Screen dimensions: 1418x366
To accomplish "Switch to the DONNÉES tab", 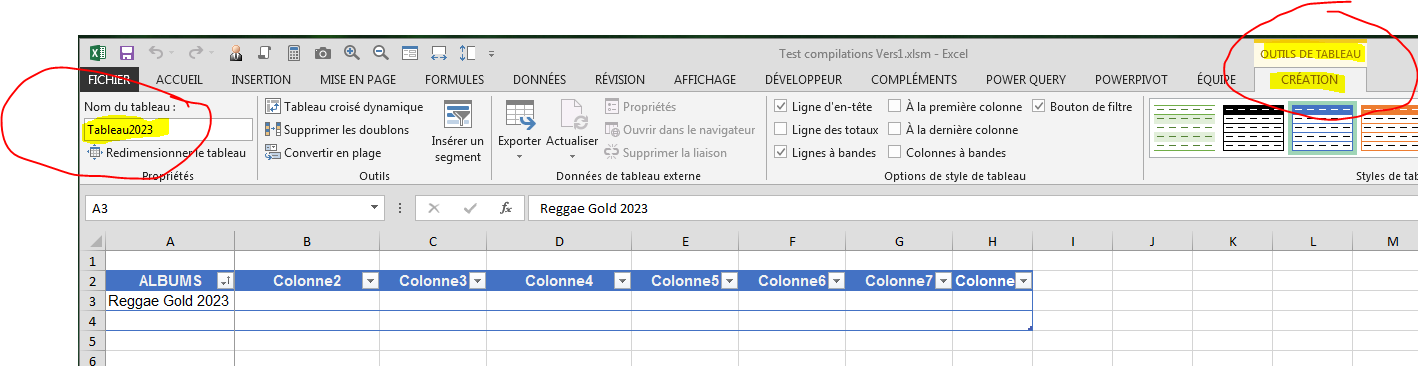I will pyautogui.click(x=539, y=80).
